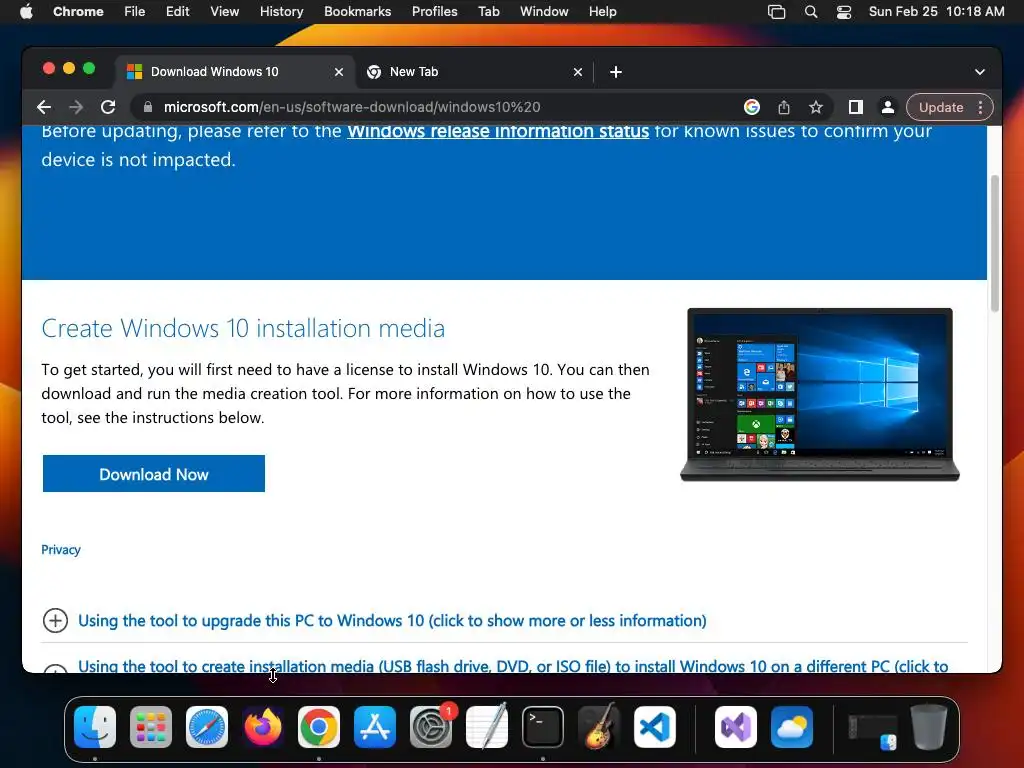1024x768 pixels.
Task: Click the address bar URL field
Action: pyautogui.click(x=444, y=107)
